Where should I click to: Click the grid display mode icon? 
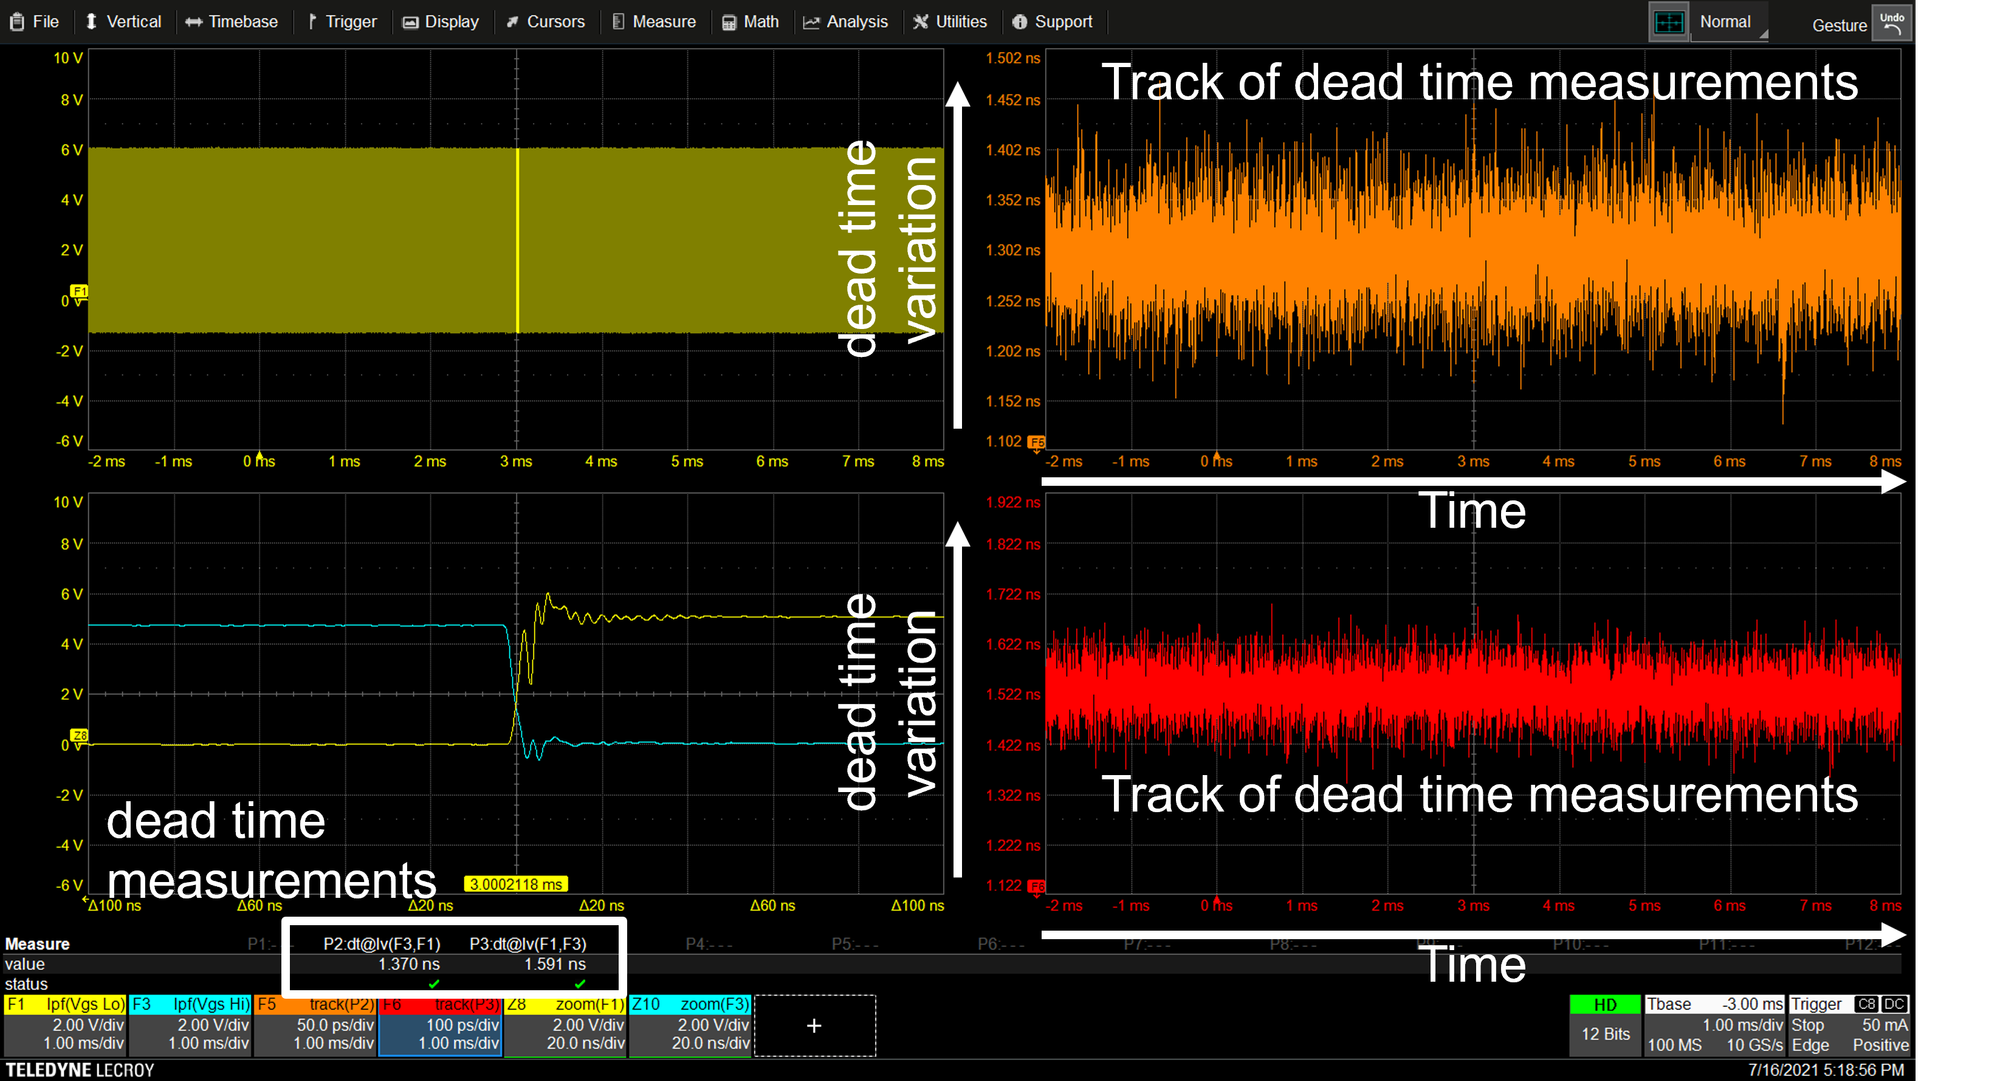pyautogui.click(x=1669, y=22)
